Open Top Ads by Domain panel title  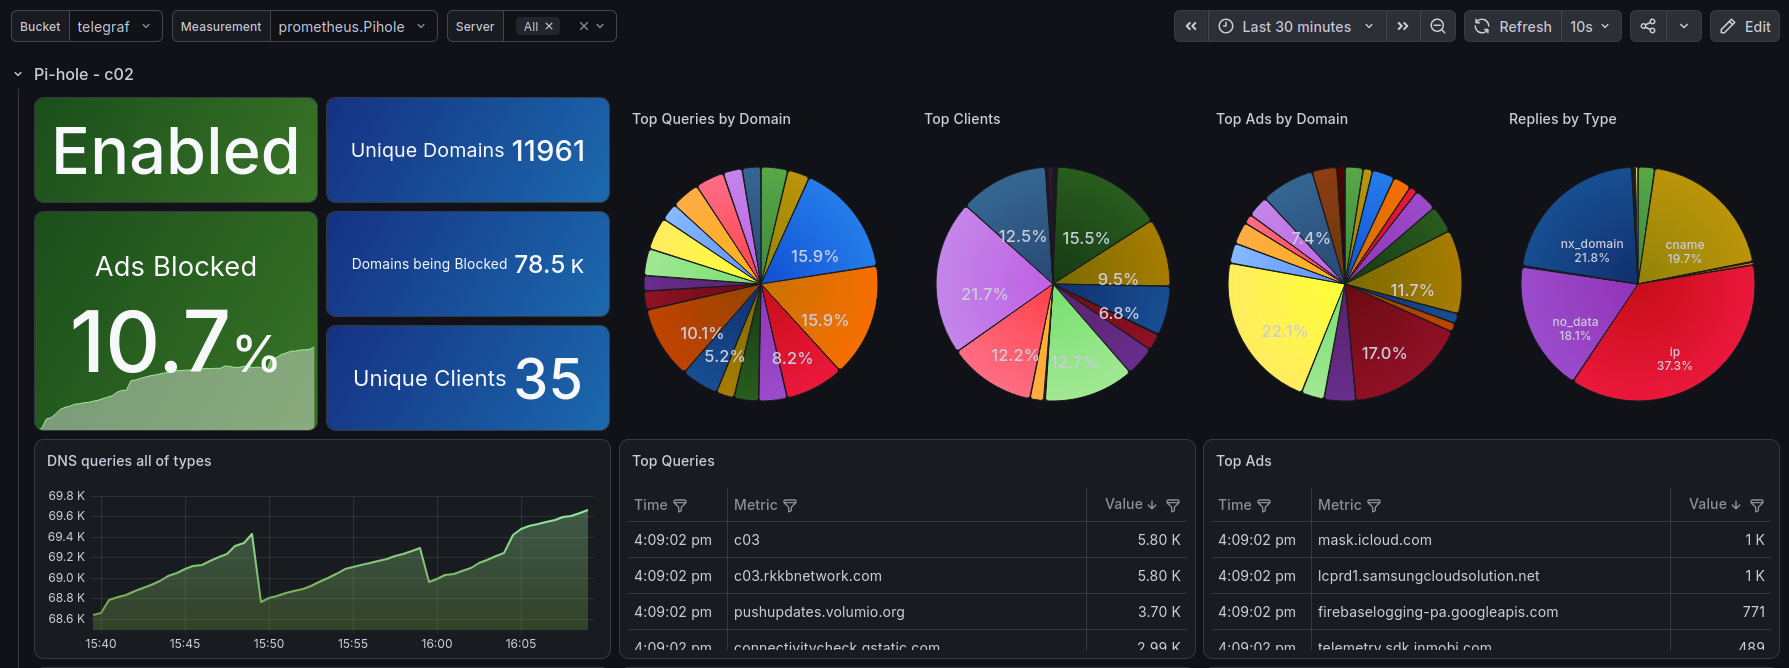(1282, 119)
